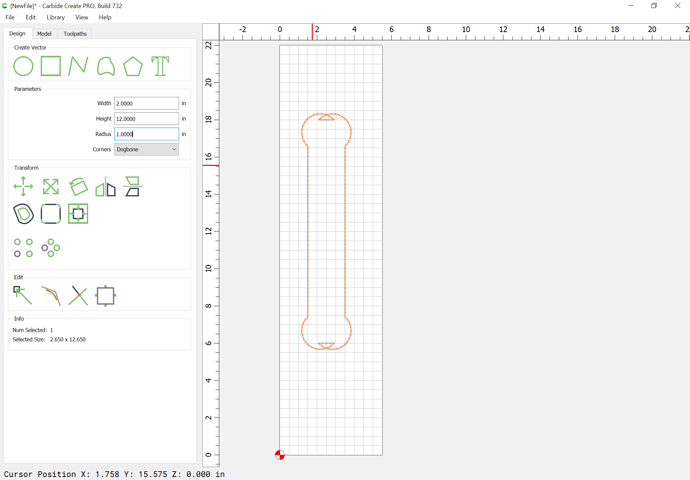Select the Circle vector tool
The image size is (690, 480).
click(23, 66)
